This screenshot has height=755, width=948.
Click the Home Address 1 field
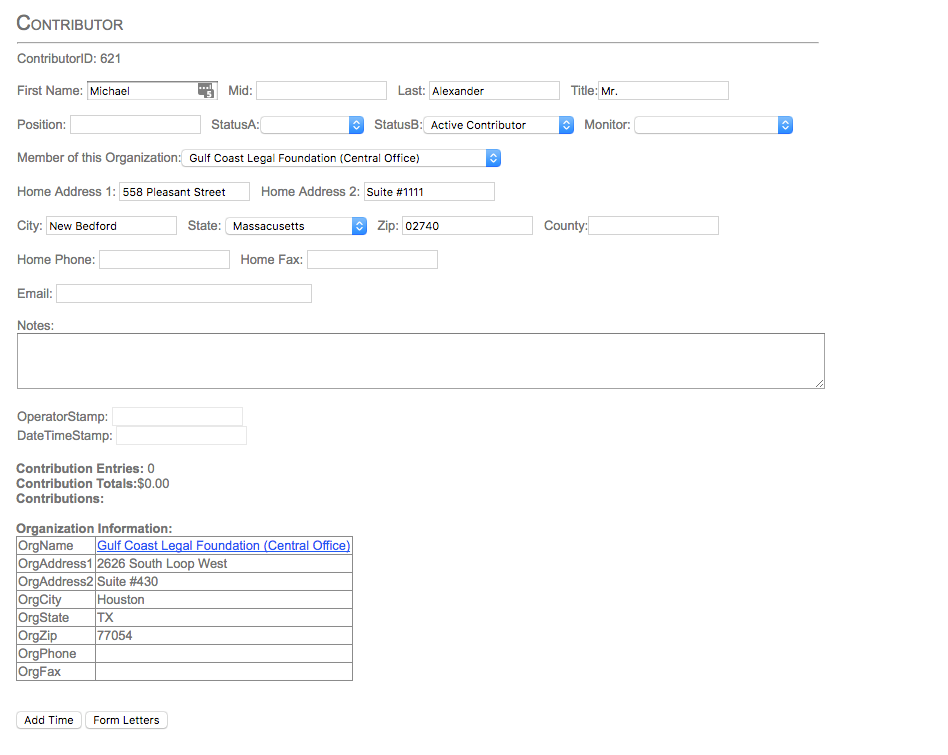click(184, 192)
